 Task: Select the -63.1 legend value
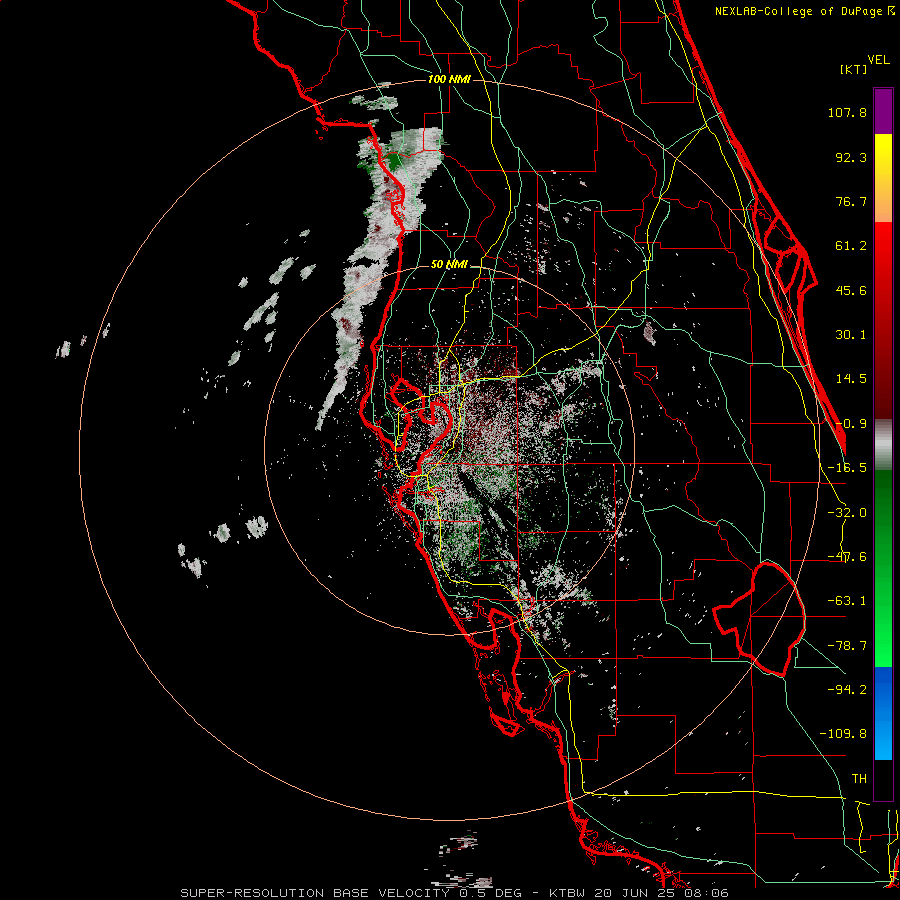pyautogui.click(x=847, y=601)
